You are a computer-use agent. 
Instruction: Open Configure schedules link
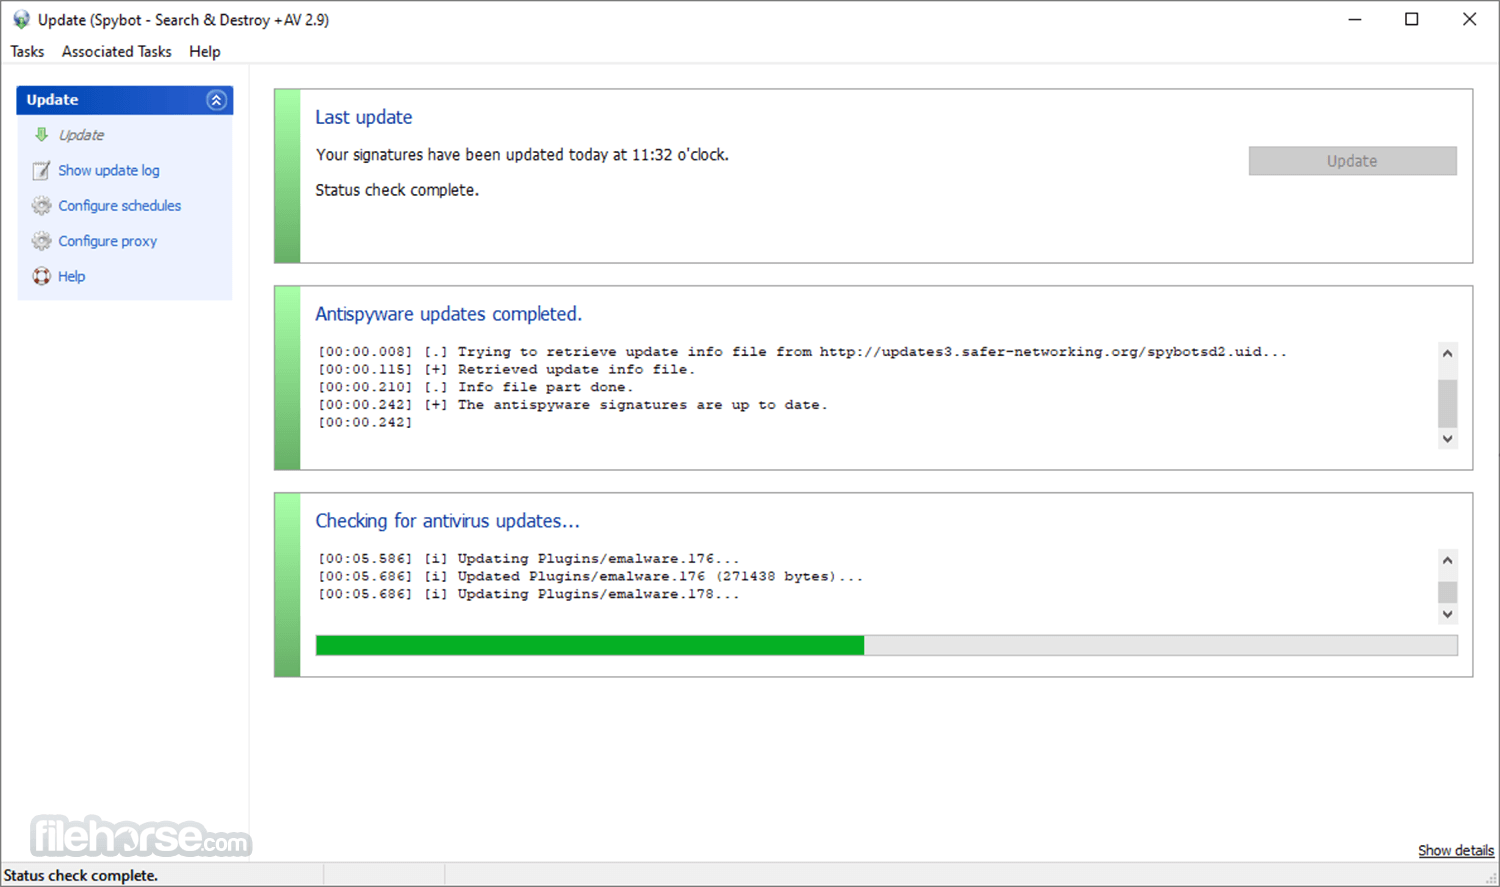click(x=120, y=206)
